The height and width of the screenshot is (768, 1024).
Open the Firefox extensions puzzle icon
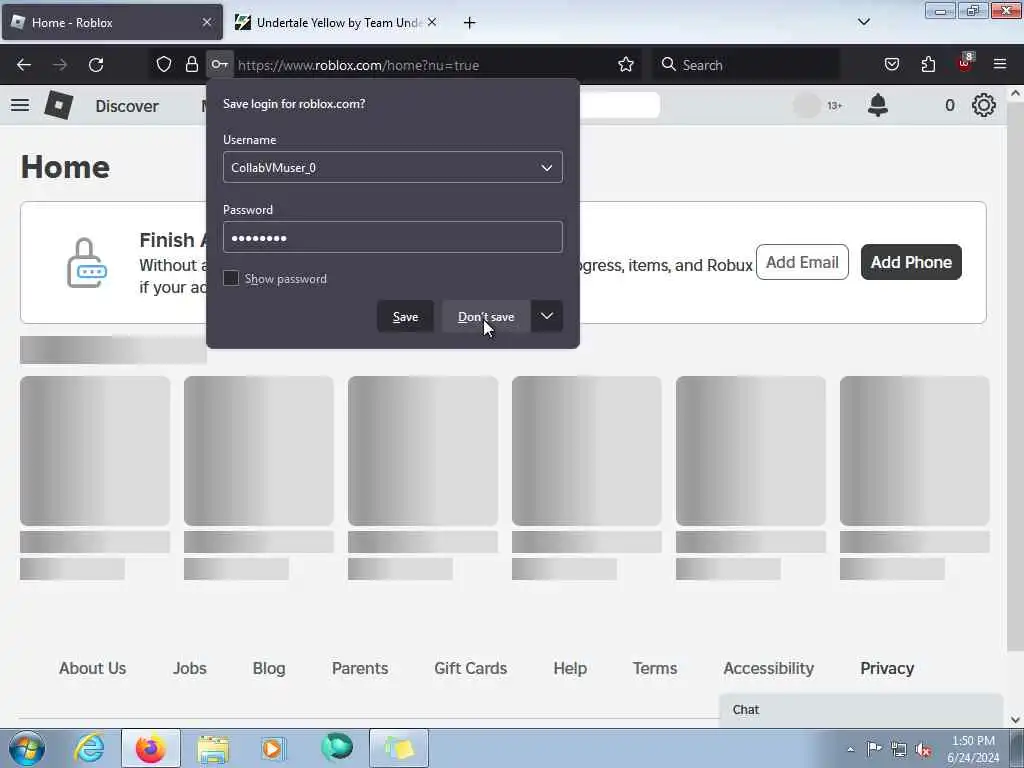pyautogui.click(x=928, y=64)
